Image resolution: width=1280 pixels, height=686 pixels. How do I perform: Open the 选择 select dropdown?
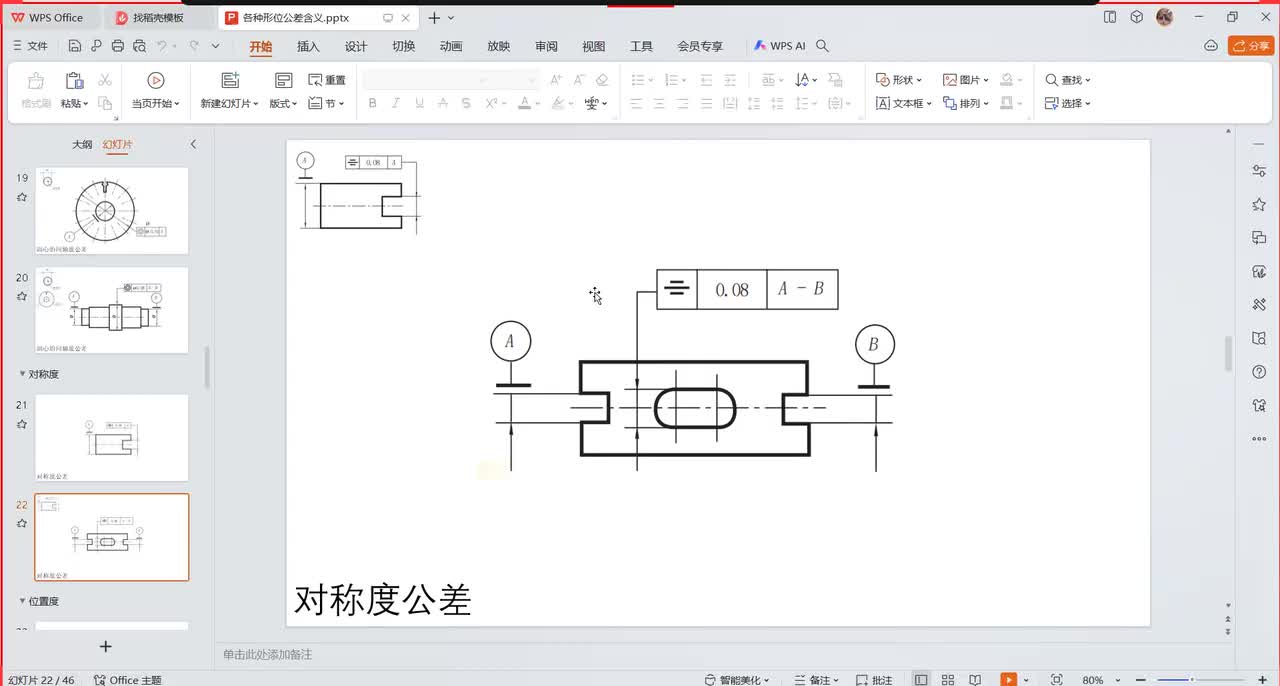pos(1068,103)
